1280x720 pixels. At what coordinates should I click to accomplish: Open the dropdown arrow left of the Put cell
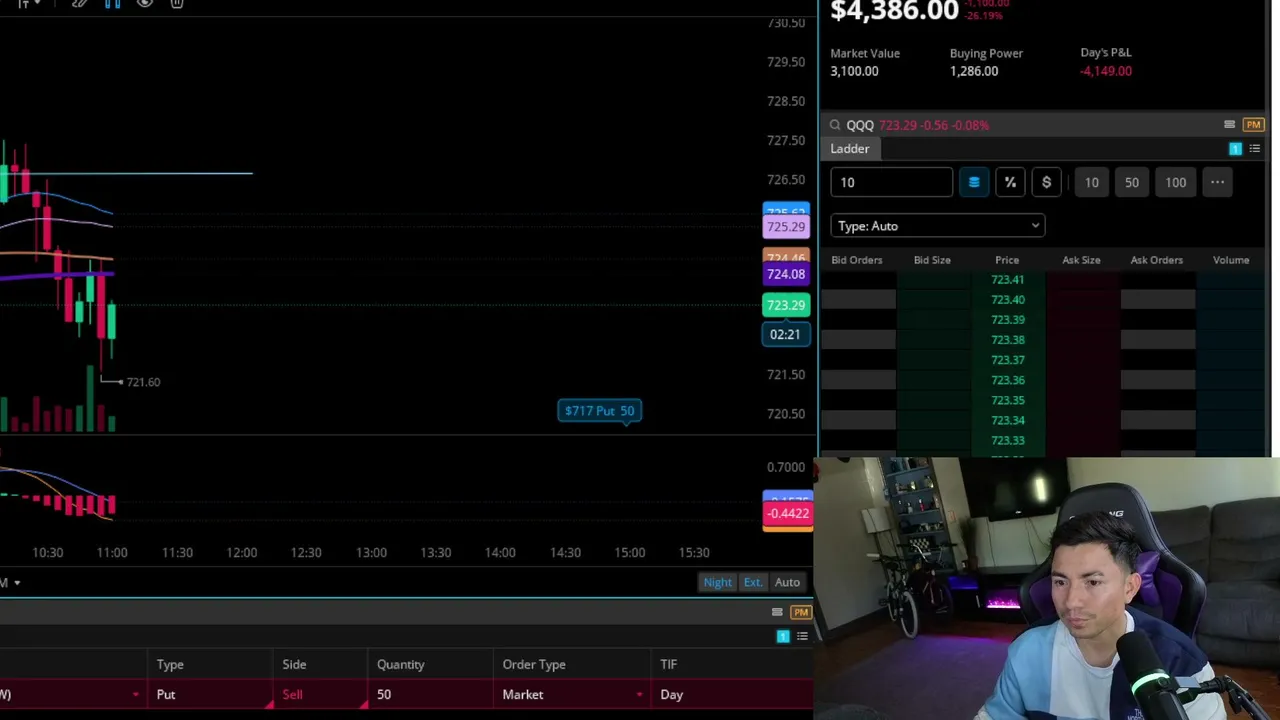point(135,694)
